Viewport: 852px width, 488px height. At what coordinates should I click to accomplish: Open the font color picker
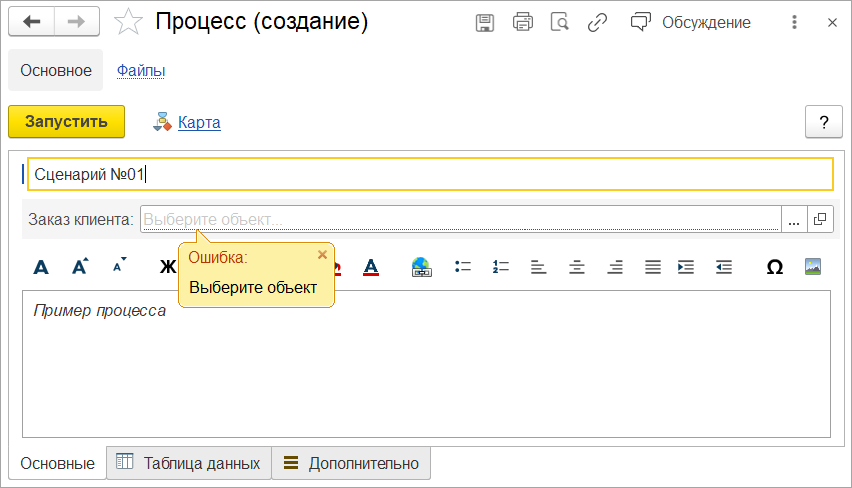point(370,267)
